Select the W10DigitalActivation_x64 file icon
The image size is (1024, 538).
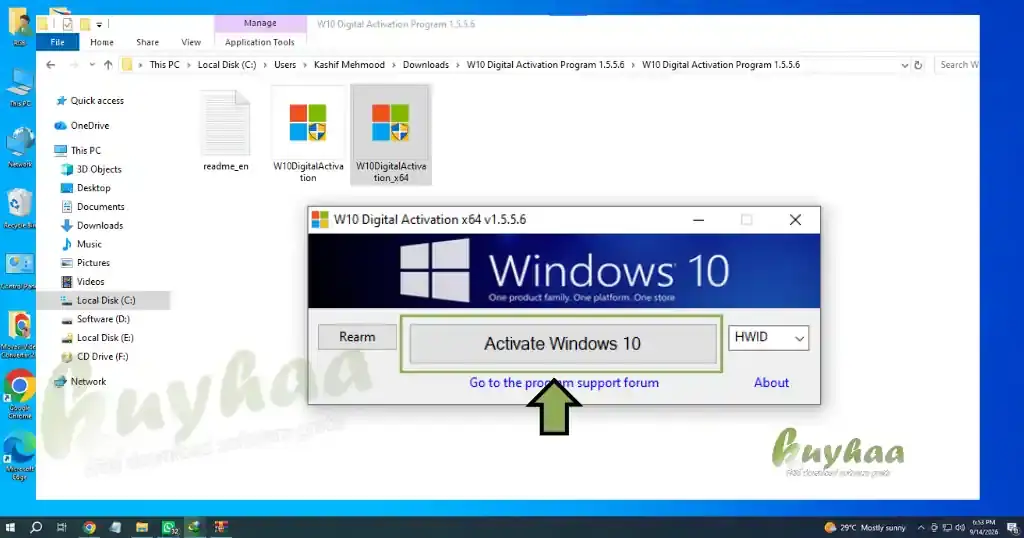(391, 135)
